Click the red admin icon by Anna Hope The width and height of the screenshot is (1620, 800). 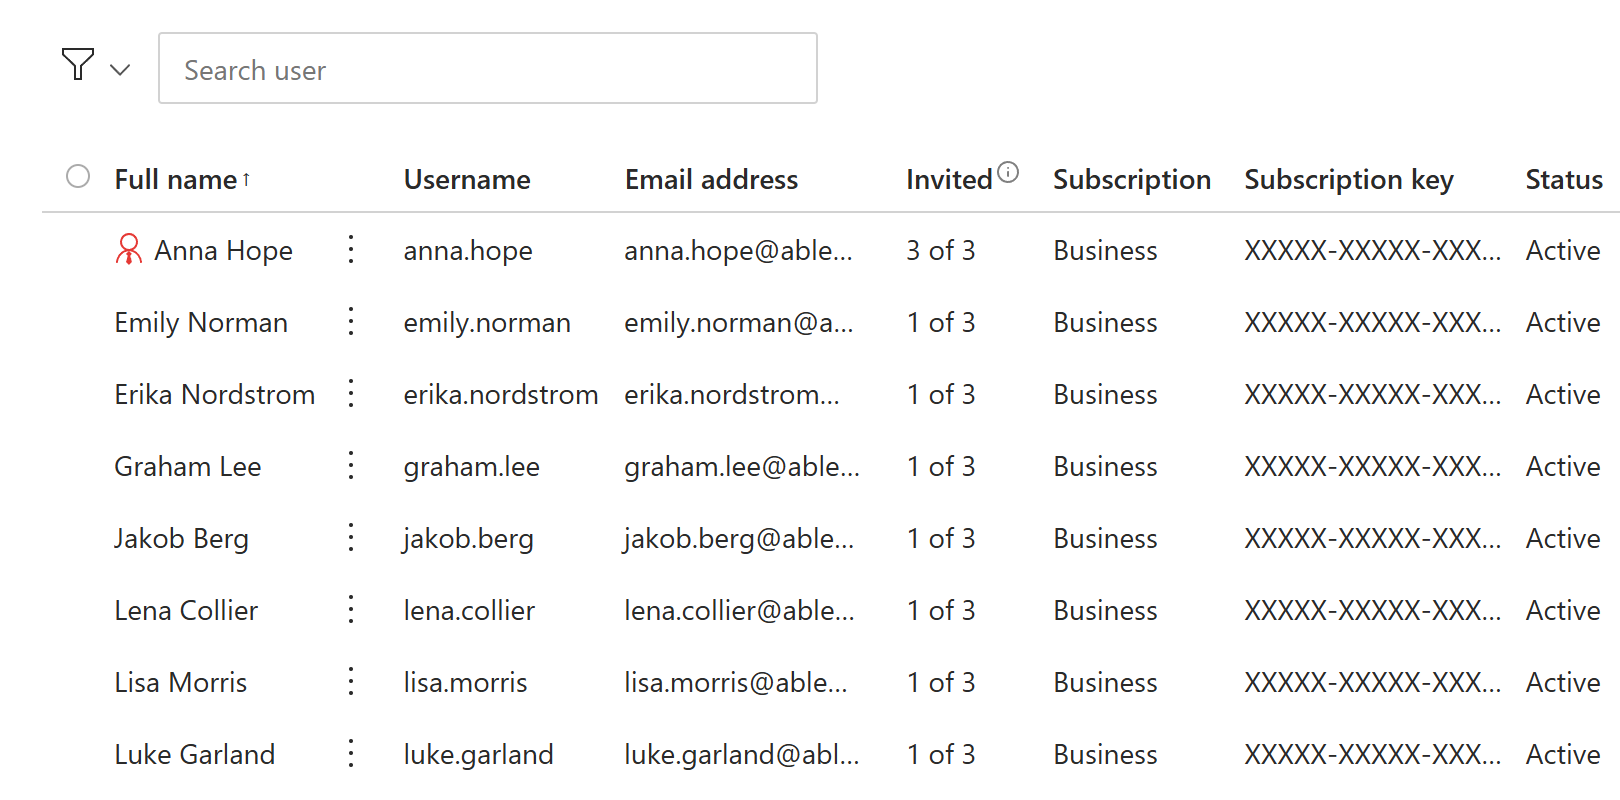click(129, 249)
